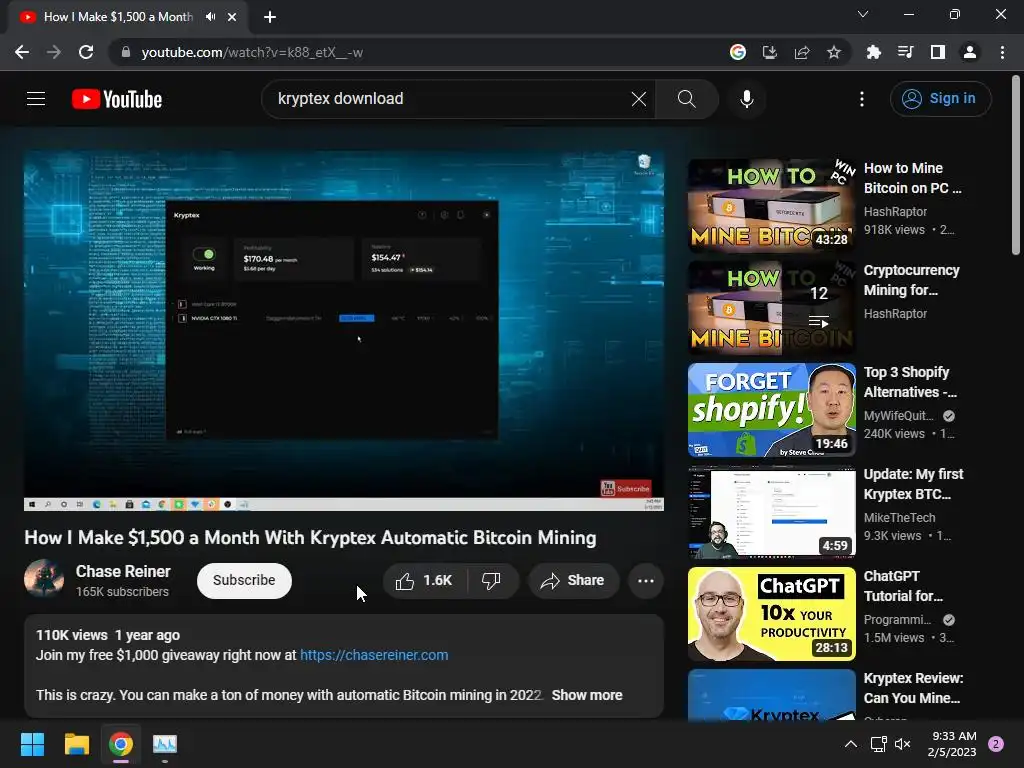The height and width of the screenshot is (768, 1024).
Task: Click Chrome icon in taskbar
Action: 121,744
